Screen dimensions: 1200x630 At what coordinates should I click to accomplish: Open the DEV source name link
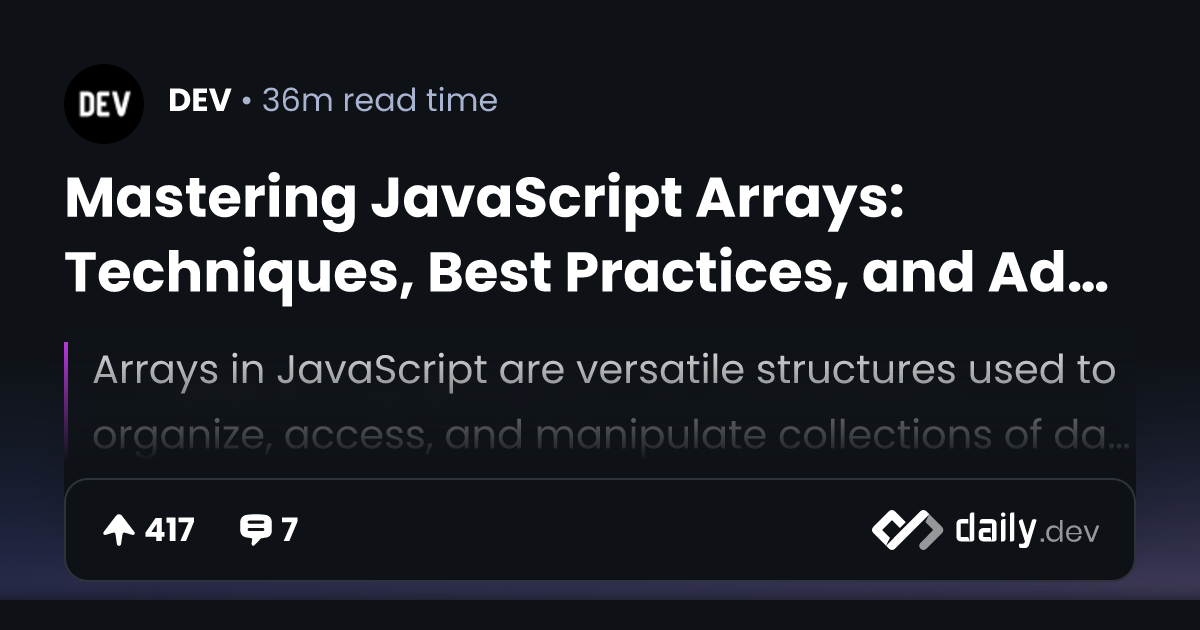[x=200, y=100]
